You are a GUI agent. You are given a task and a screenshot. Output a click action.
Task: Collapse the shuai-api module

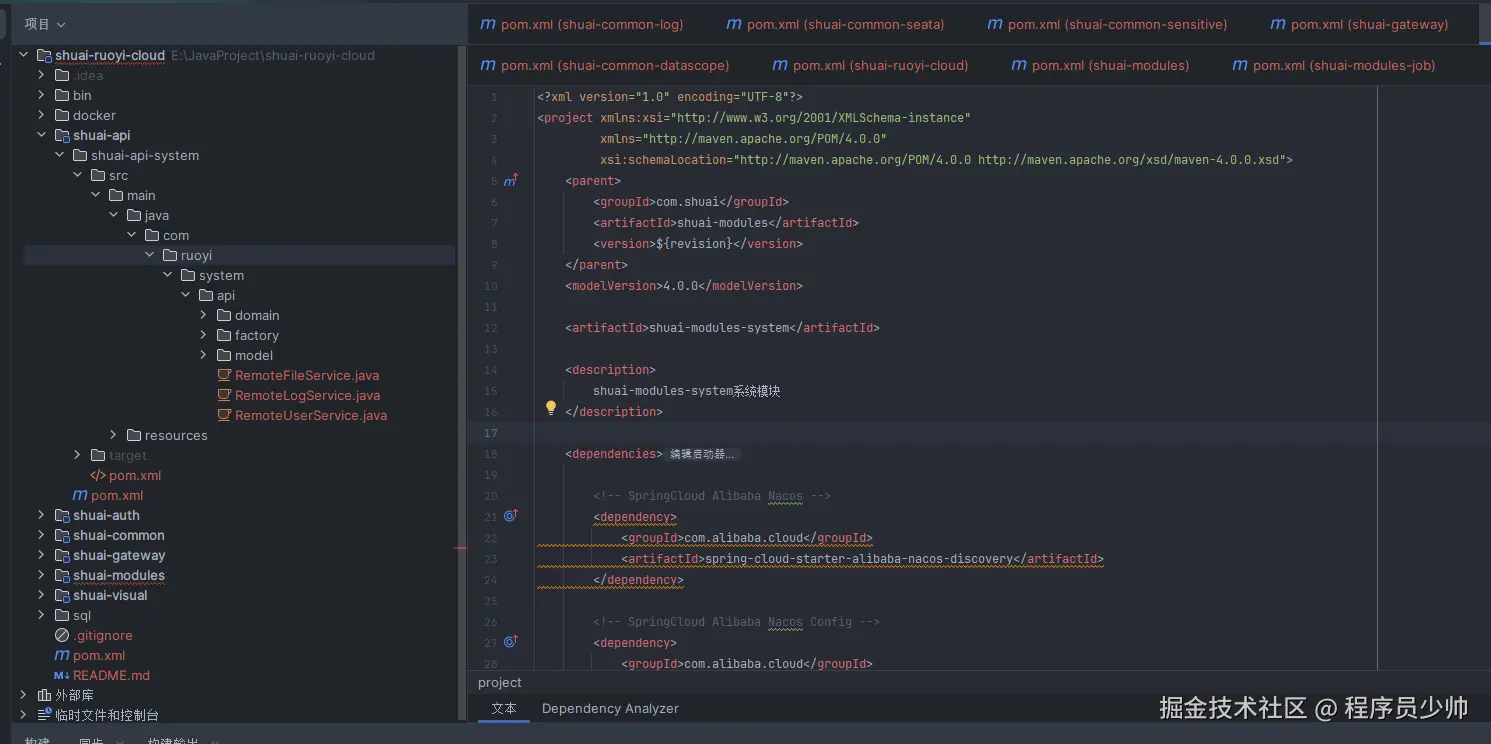click(41, 135)
